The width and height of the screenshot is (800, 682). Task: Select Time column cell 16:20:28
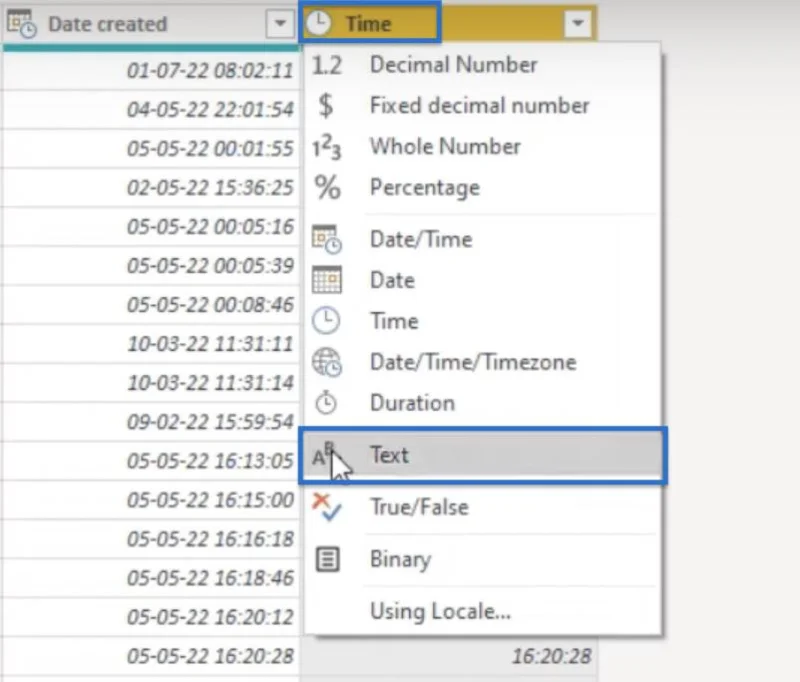[x=449, y=656]
